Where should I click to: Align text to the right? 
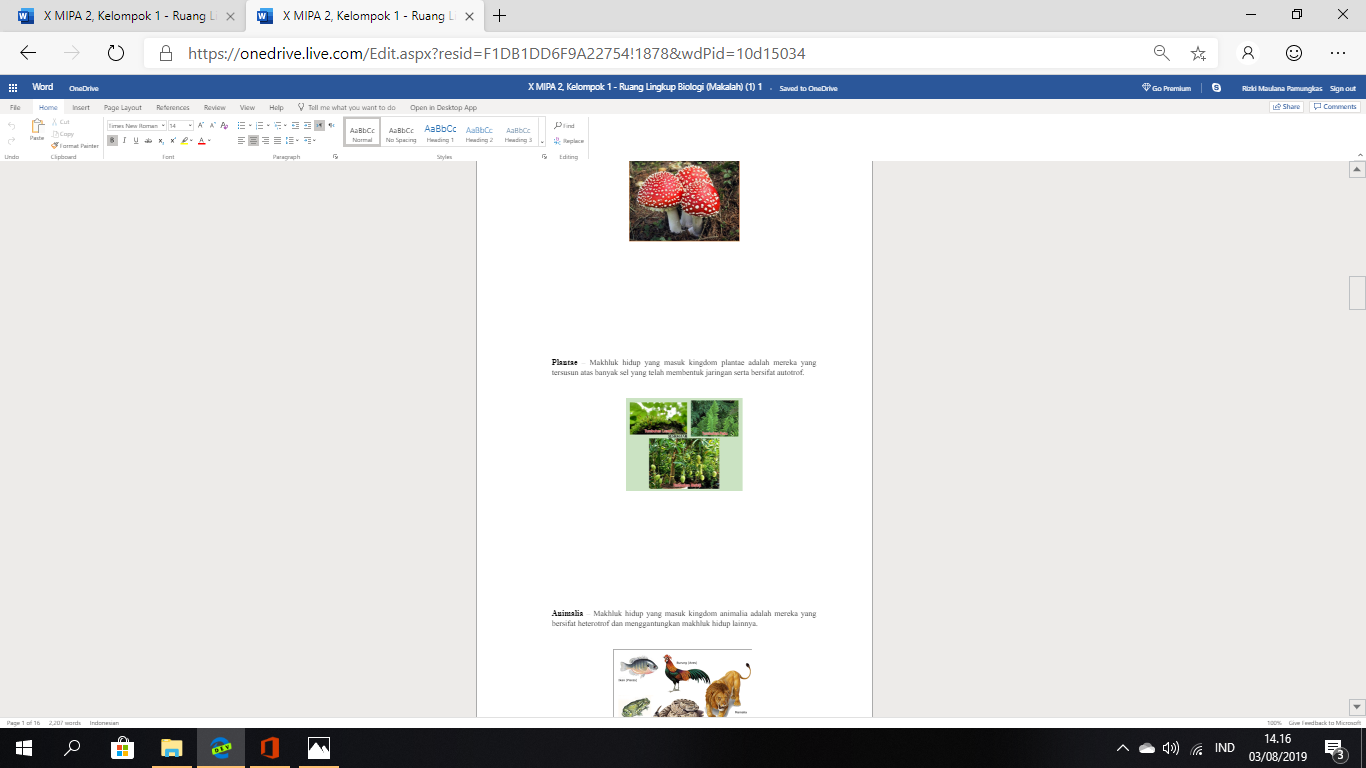265,141
